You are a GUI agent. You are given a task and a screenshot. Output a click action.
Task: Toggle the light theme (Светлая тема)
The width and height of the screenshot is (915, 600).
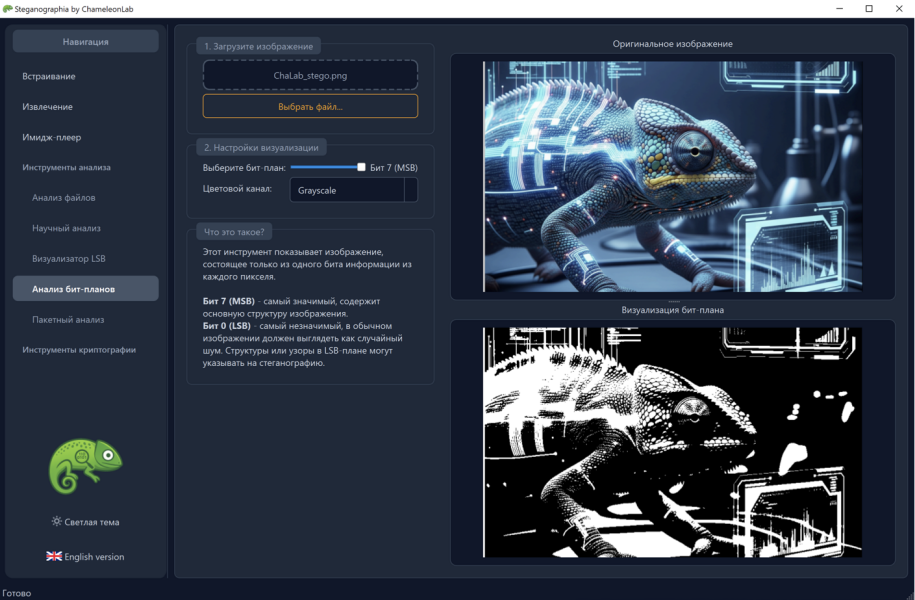click(x=85, y=522)
